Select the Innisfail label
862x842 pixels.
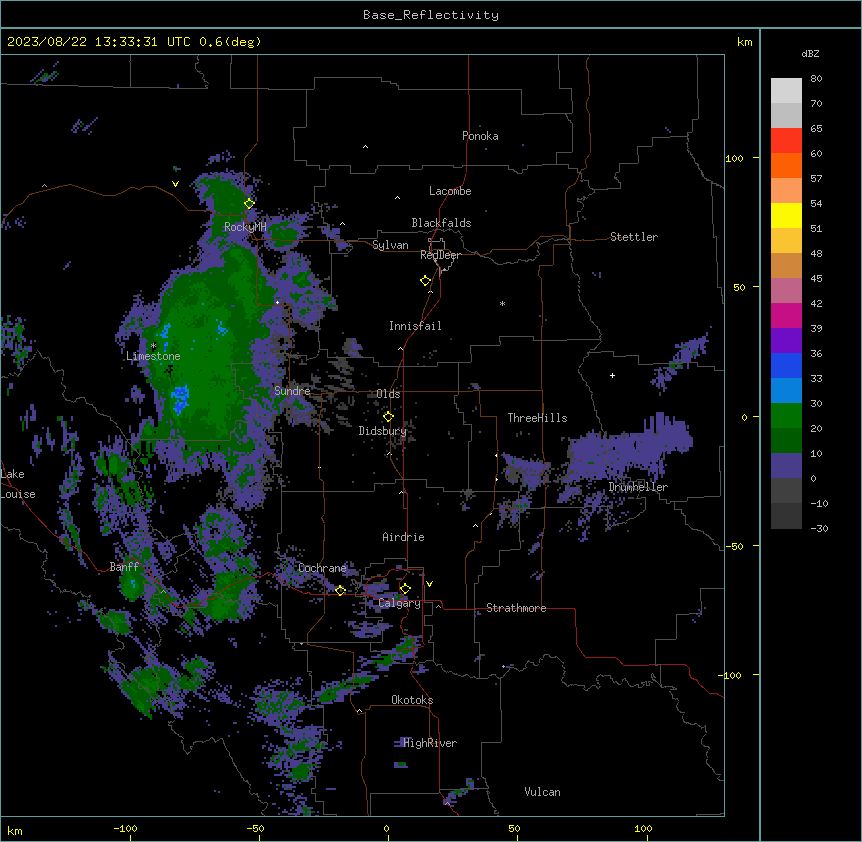point(415,326)
